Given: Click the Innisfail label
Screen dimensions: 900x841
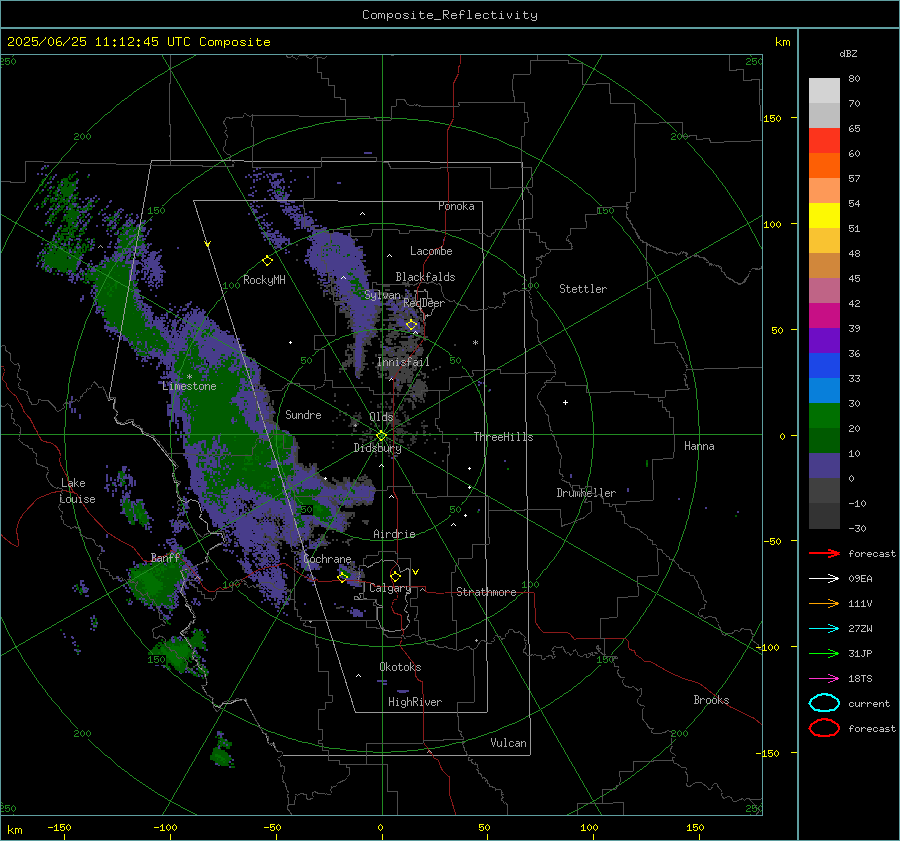Looking at the screenshot, I should tap(403, 362).
